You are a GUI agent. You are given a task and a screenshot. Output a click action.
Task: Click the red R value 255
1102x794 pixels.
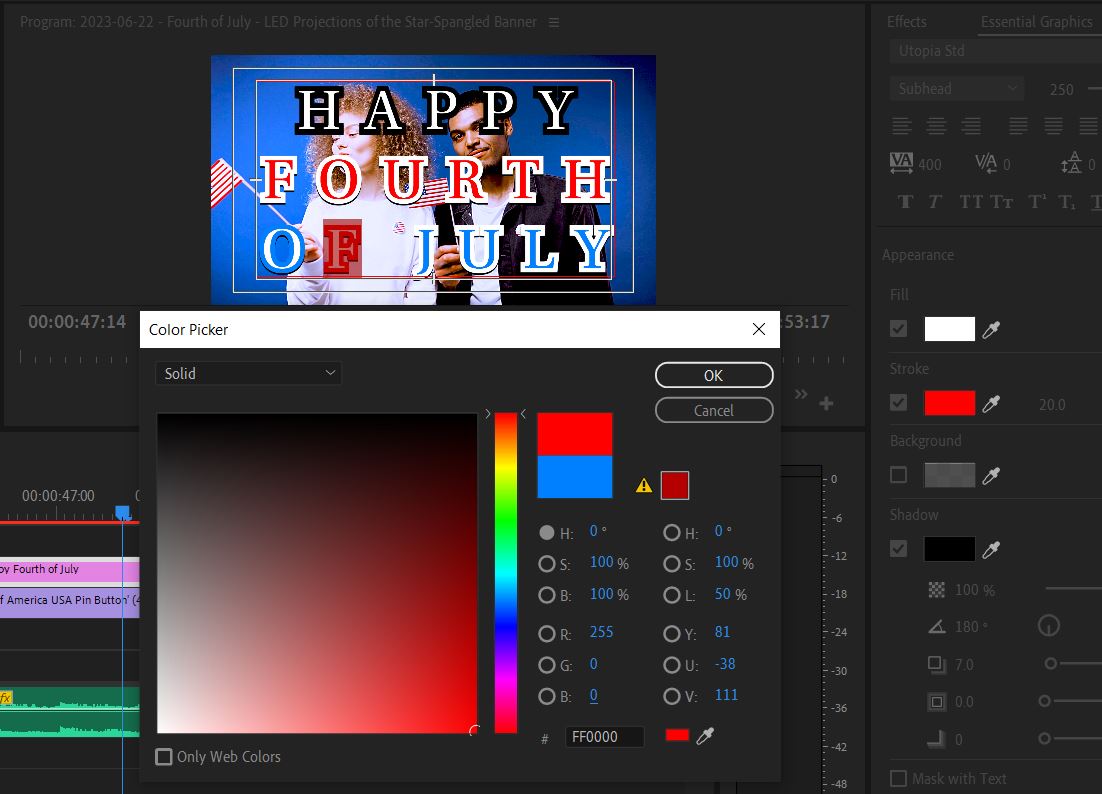click(602, 632)
